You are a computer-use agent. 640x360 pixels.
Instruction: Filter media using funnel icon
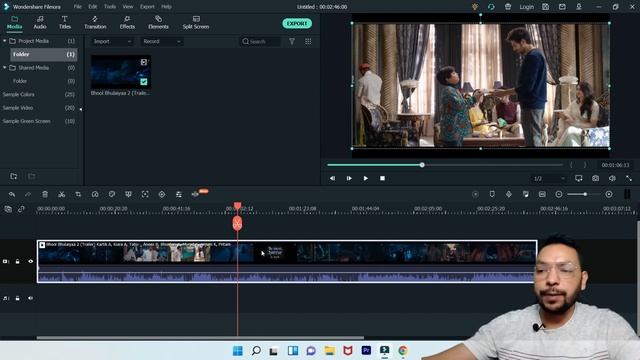point(292,41)
